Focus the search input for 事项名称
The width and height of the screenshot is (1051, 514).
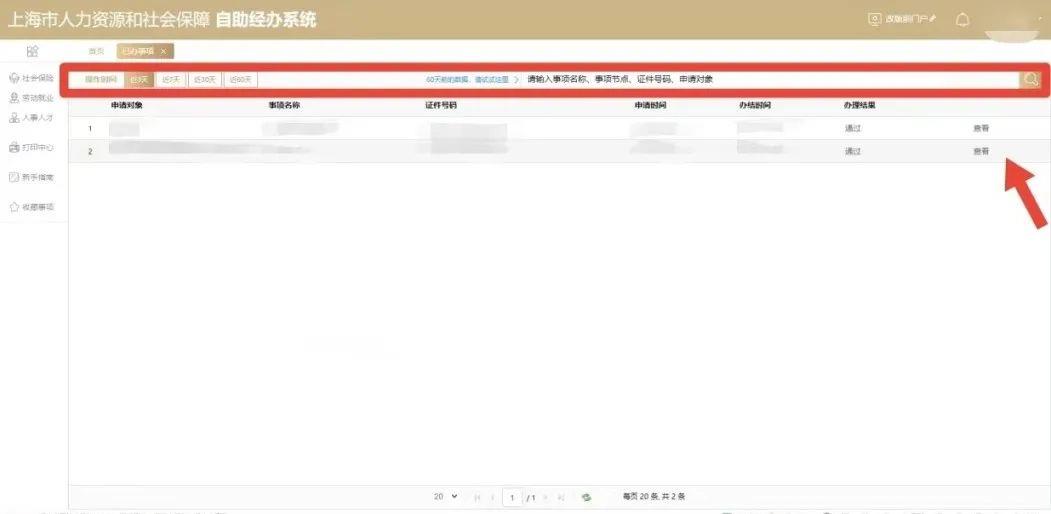[771, 80]
